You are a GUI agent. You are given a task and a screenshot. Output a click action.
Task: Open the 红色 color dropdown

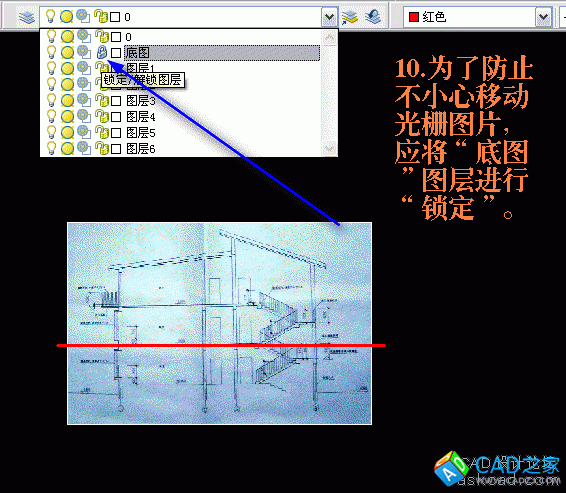pos(543,17)
